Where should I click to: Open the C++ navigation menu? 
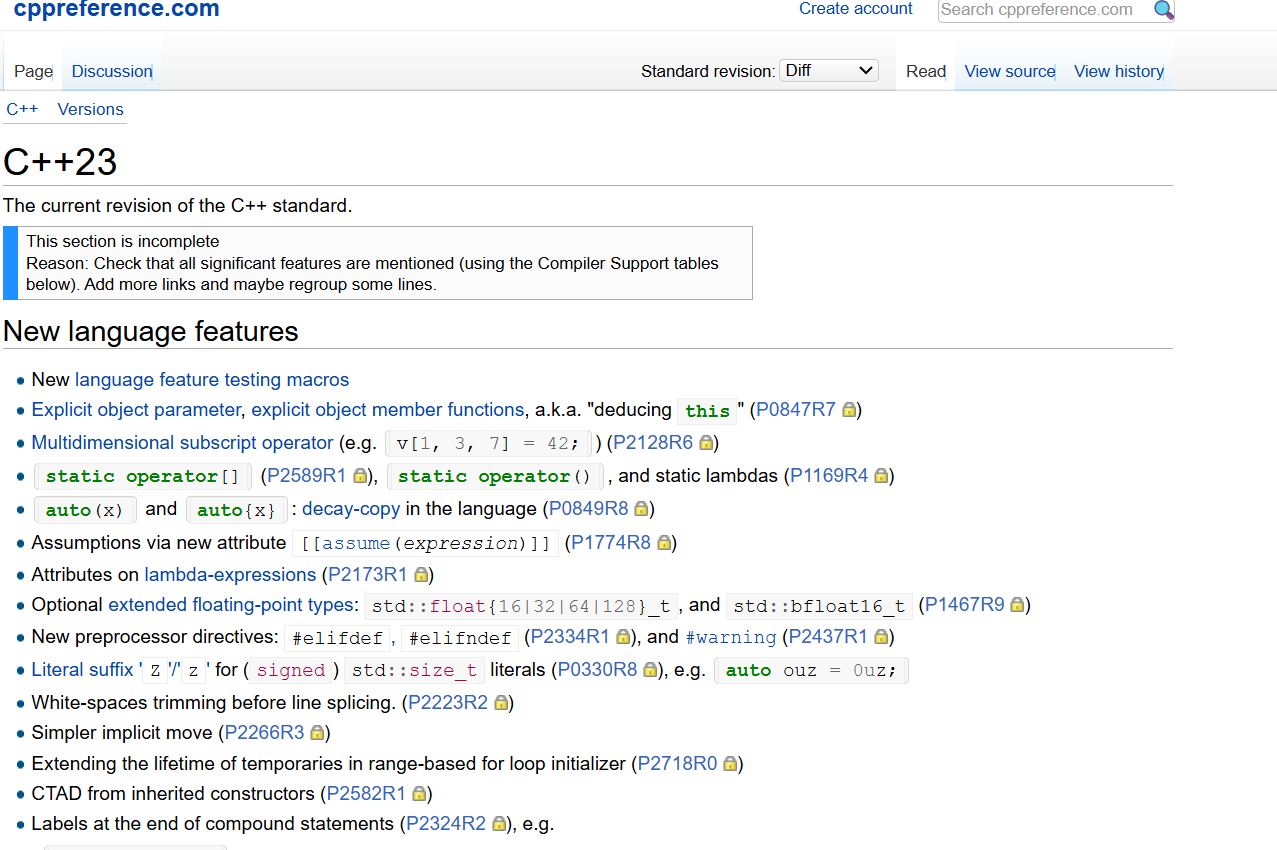pos(22,109)
